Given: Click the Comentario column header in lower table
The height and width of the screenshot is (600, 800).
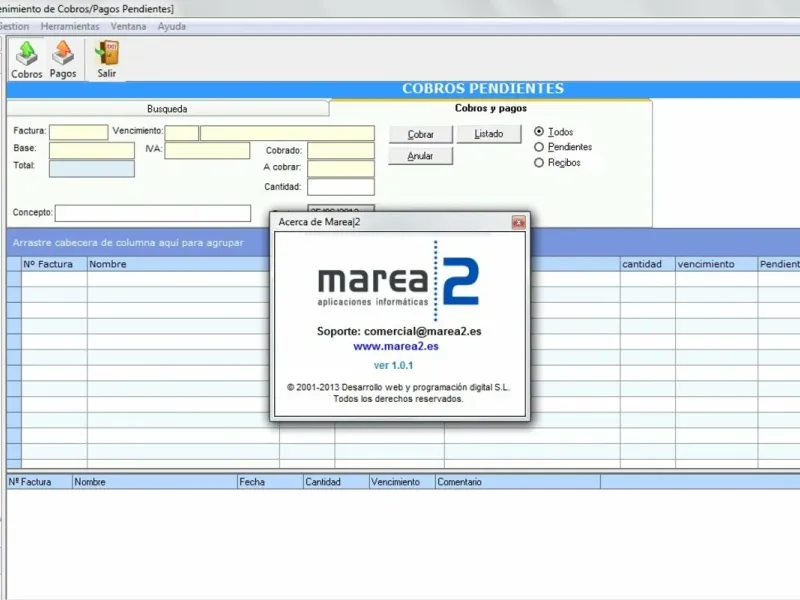Looking at the screenshot, I should click(x=518, y=482).
